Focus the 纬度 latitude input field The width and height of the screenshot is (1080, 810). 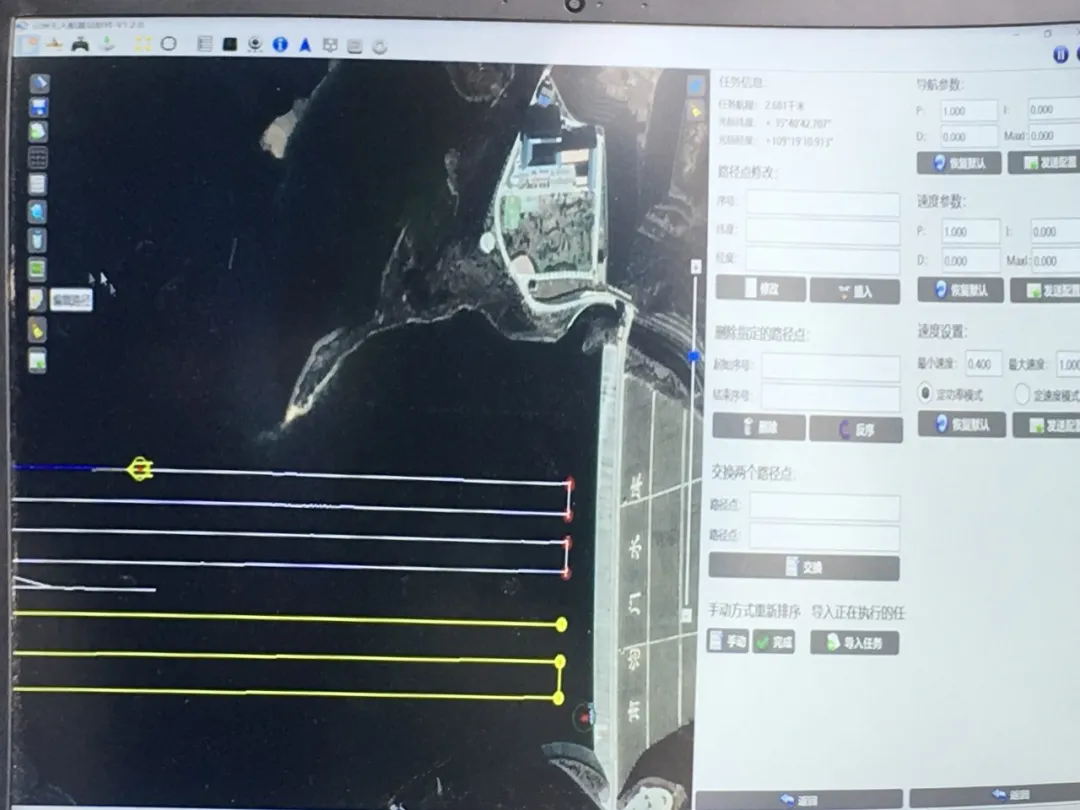(x=823, y=232)
